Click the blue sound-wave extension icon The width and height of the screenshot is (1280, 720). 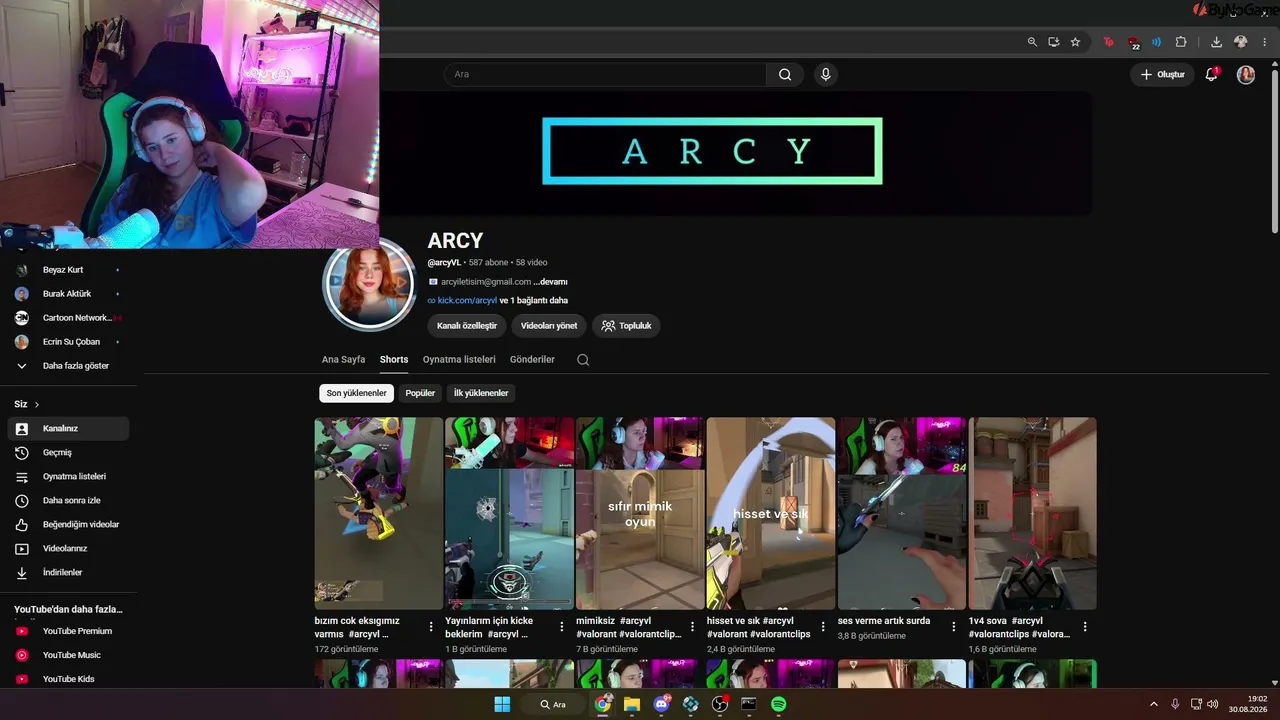coord(1157,42)
